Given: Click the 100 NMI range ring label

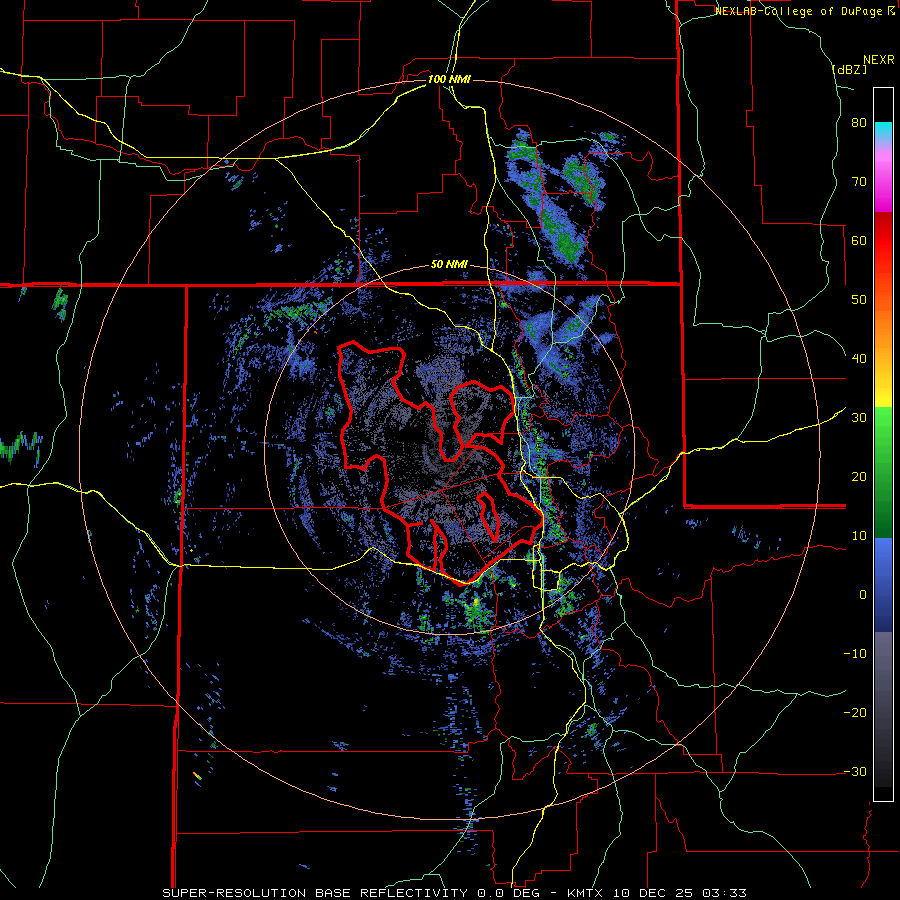Looking at the screenshot, I should tap(449, 79).
